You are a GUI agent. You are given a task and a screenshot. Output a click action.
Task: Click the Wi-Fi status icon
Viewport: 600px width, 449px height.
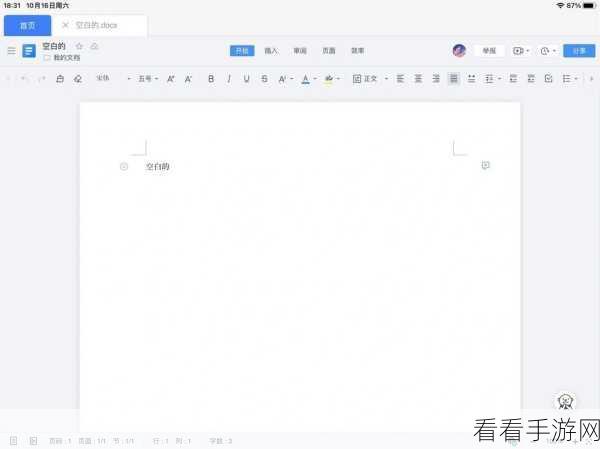pos(560,5)
